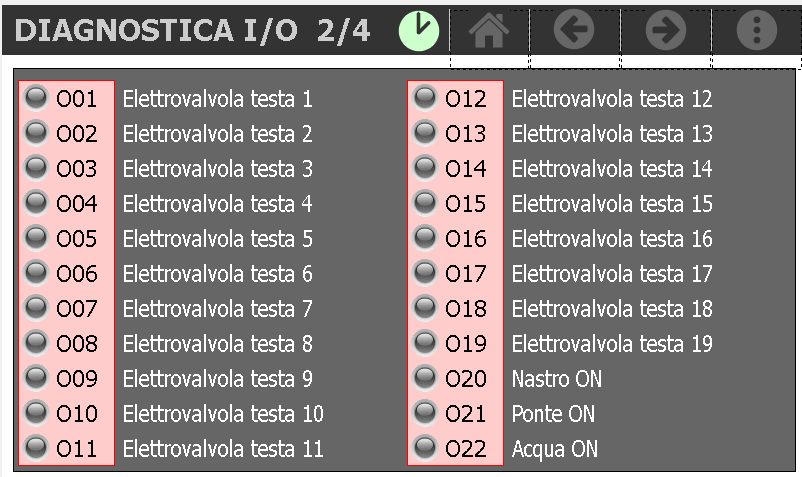The image size is (802, 477).
Task: Activate the O21 Ponte output LED
Action: point(426,413)
